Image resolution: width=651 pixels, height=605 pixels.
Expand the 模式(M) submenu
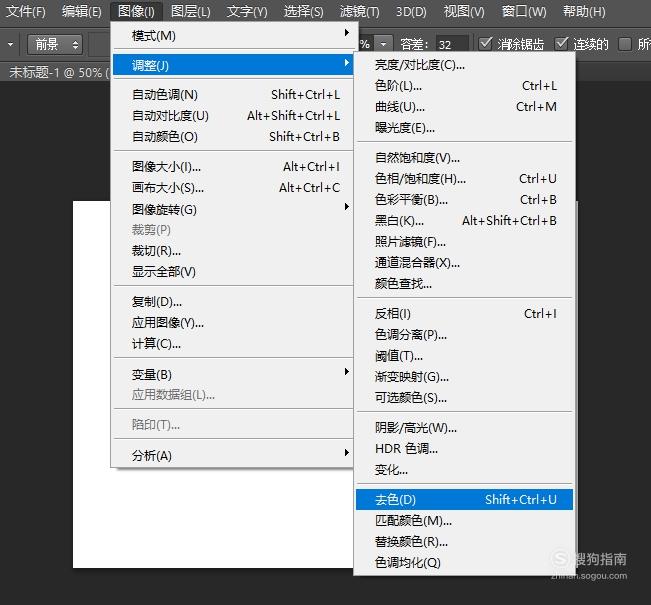(233, 35)
